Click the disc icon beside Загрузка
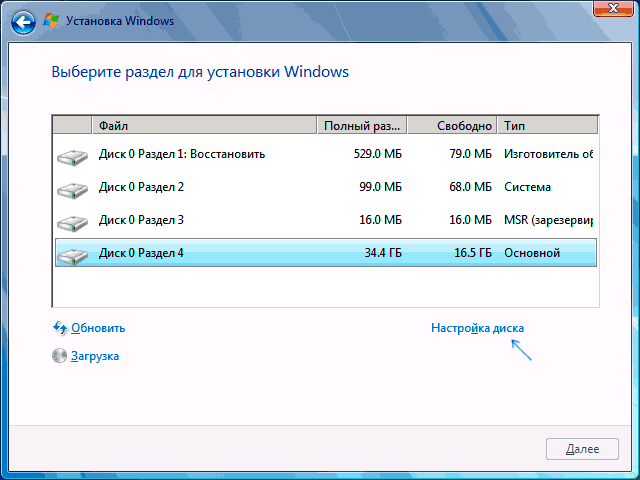640x480 pixels. [x=59, y=356]
